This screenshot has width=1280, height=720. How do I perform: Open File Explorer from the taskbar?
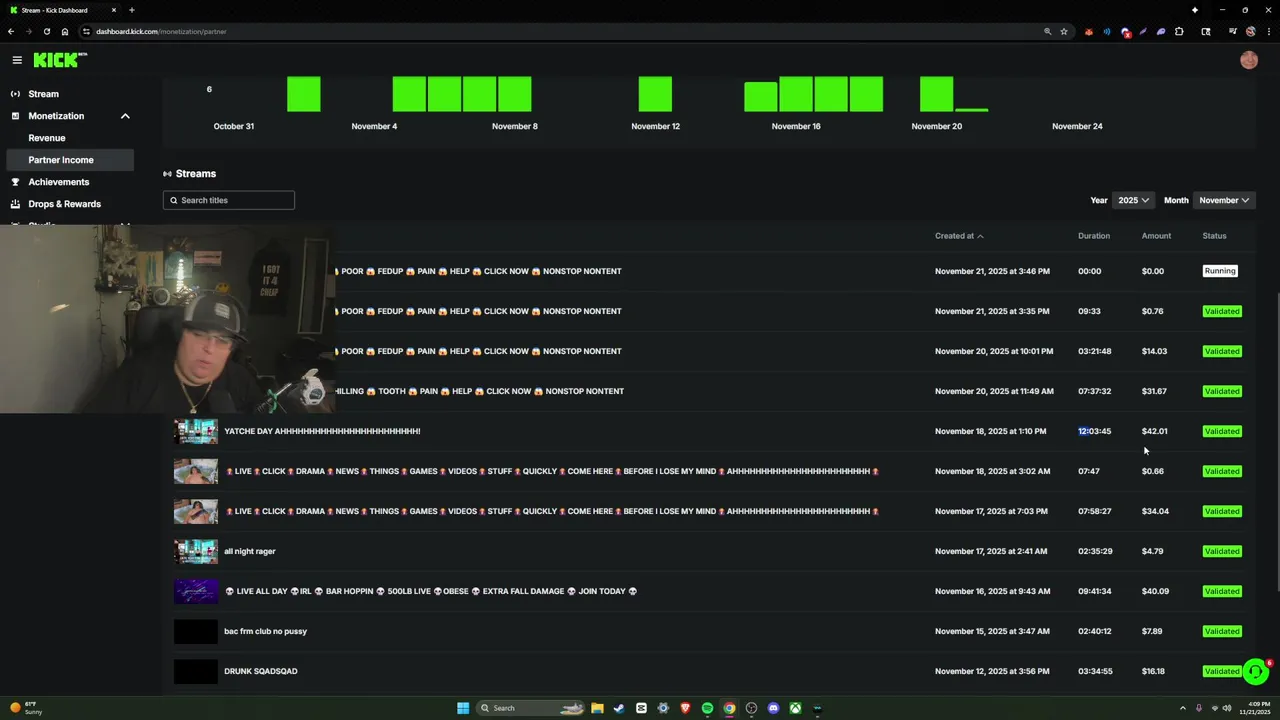click(597, 708)
